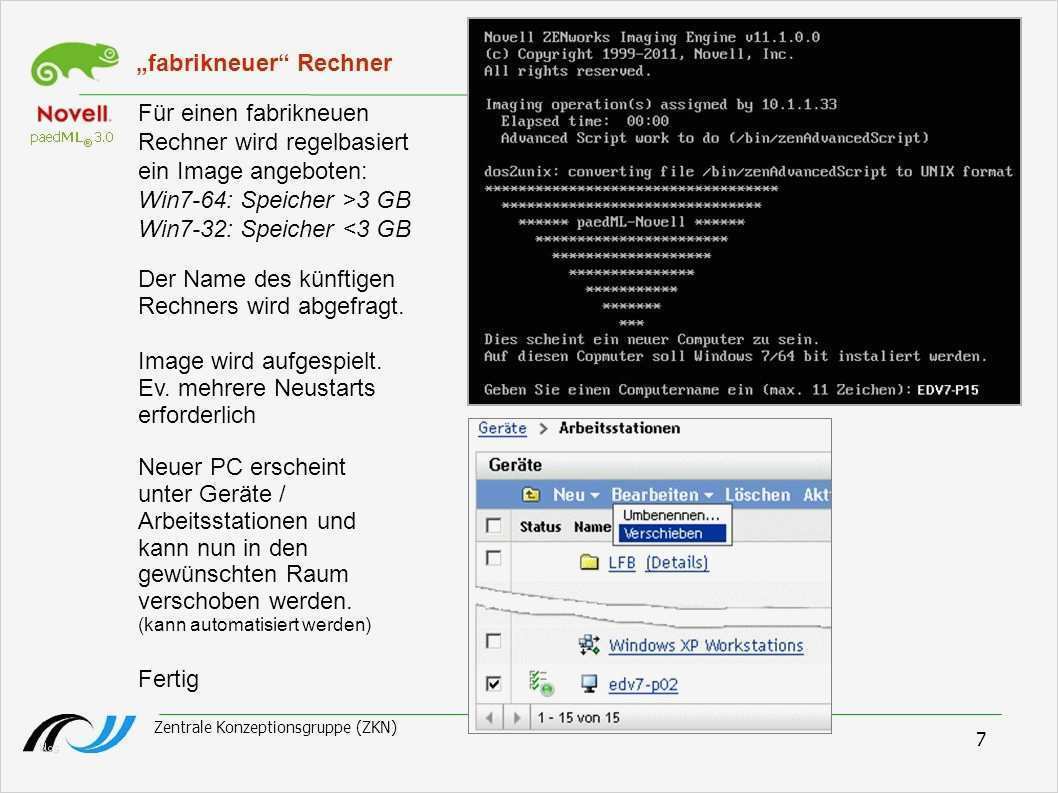Click 'Dies scheint ein neuer Computer' console line
The width and height of the screenshot is (1058, 793).
pyautogui.click(x=651, y=339)
